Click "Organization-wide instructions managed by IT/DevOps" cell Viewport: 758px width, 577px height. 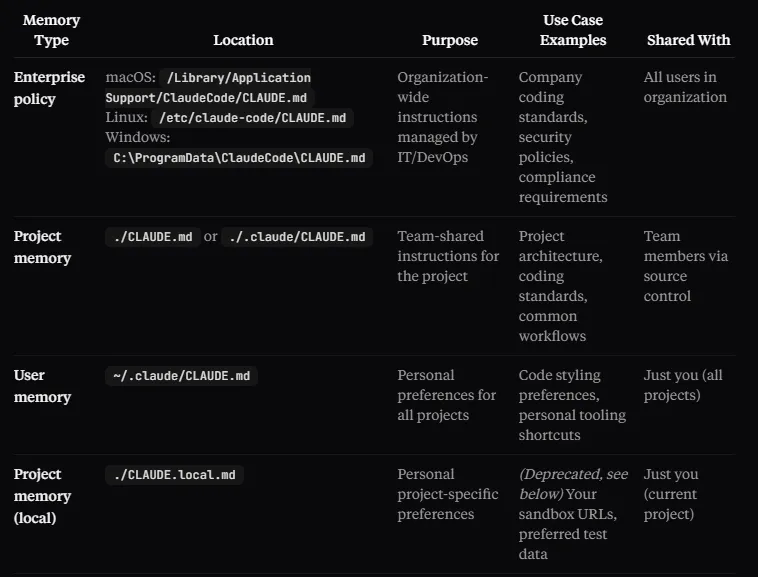pos(443,117)
